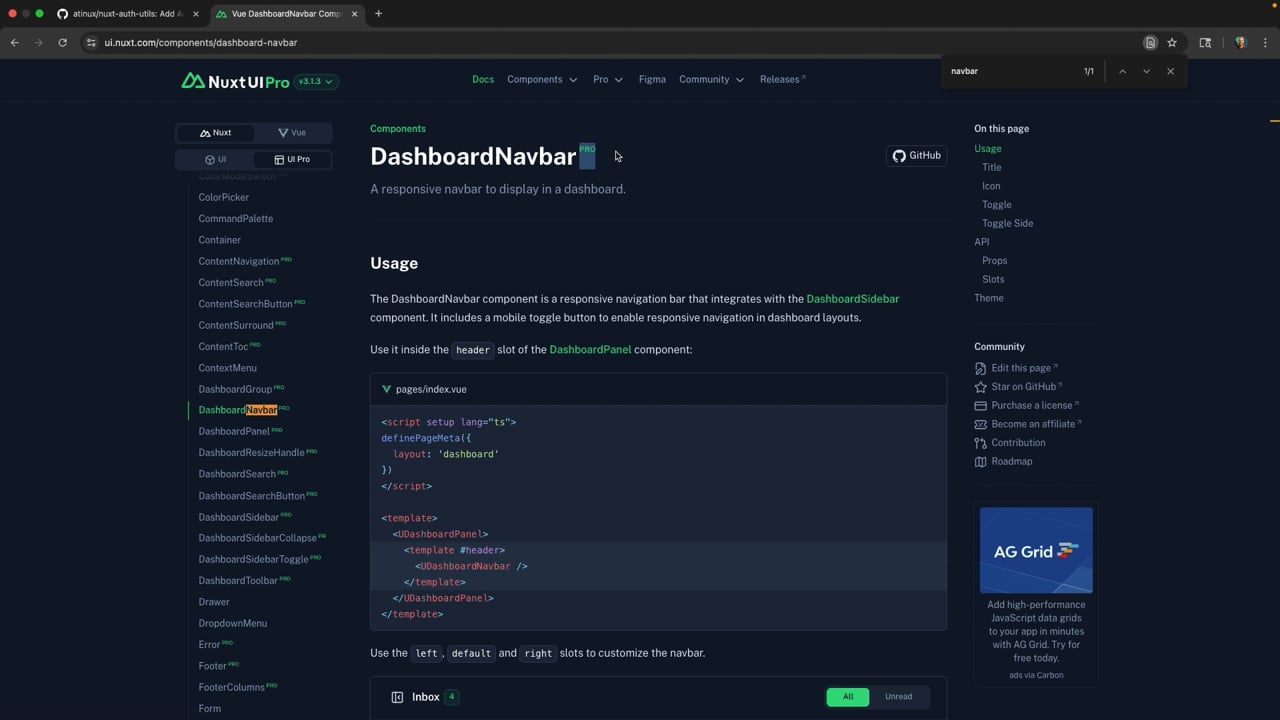Open DropdownMenu in sidebar
Viewport: 1280px width, 720px height.
point(233,623)
